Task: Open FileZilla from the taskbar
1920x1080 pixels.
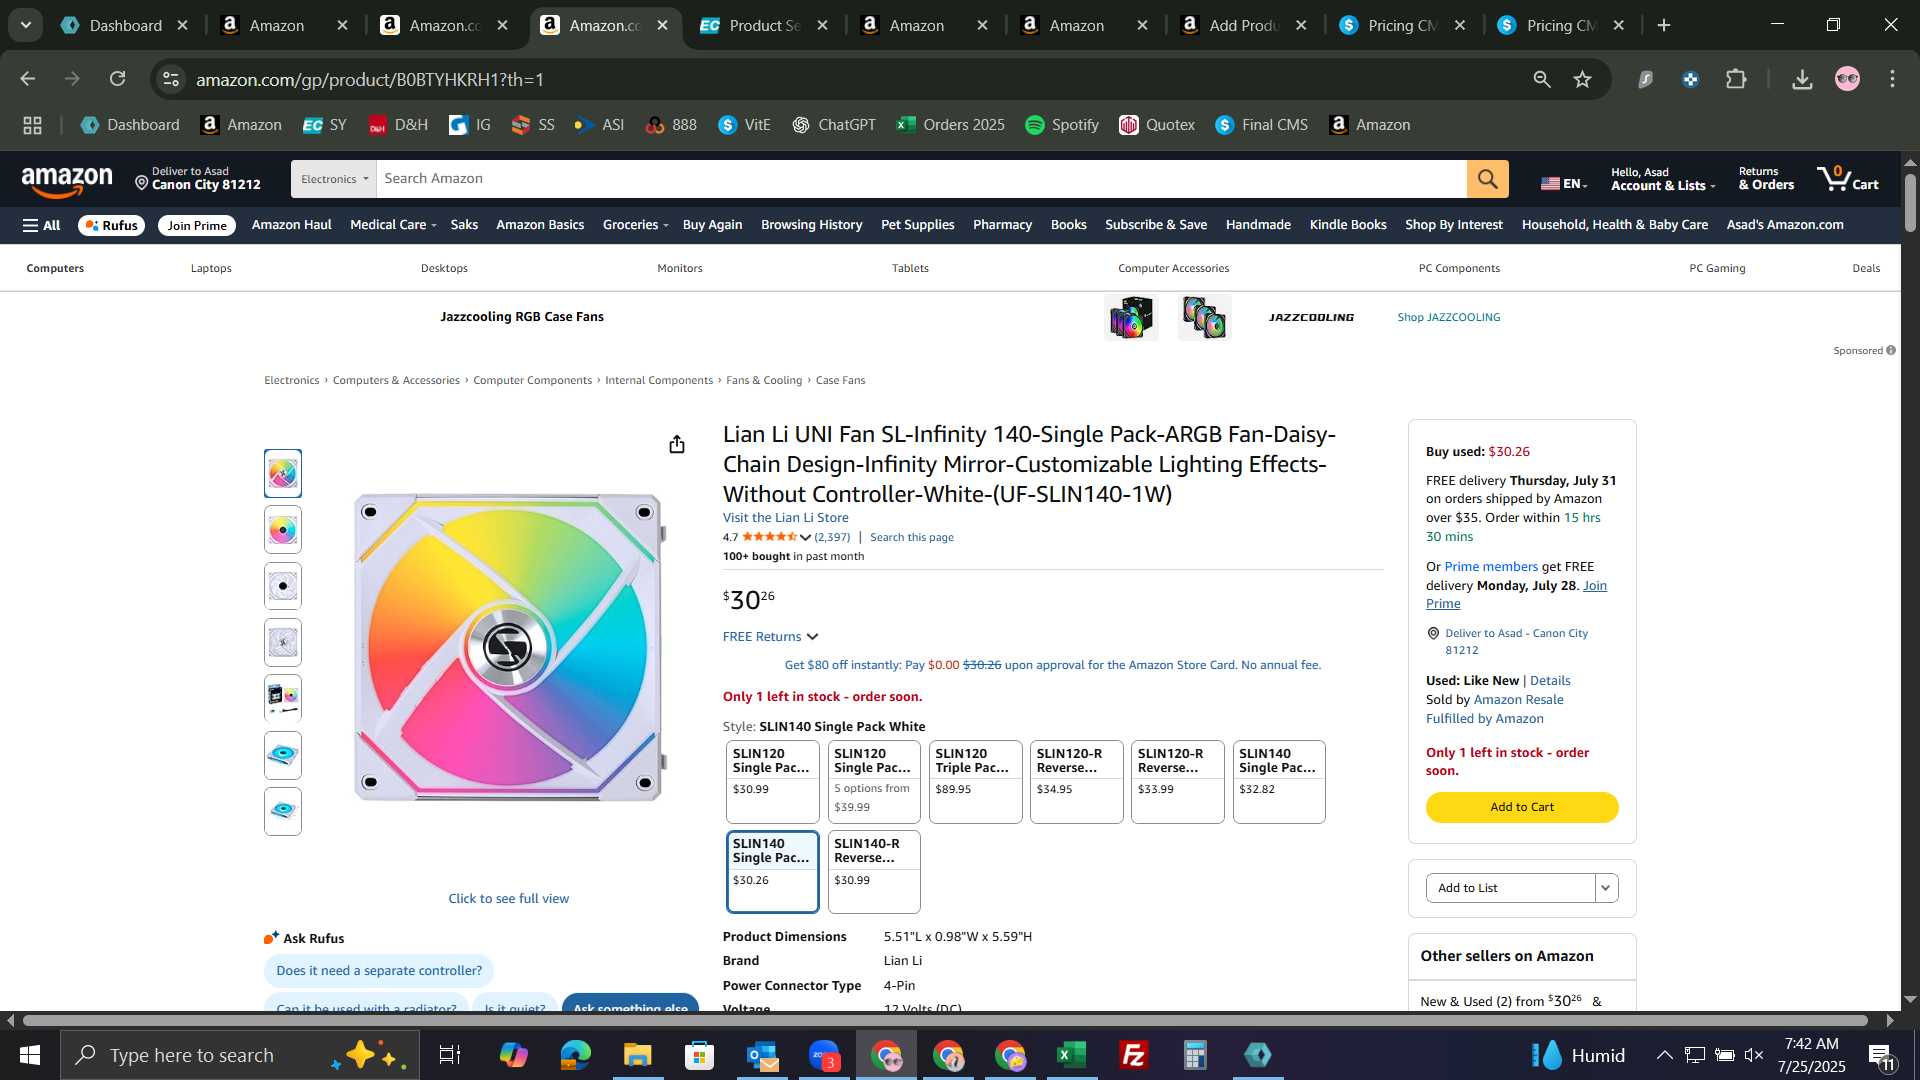Action: pos(1134,1055)
